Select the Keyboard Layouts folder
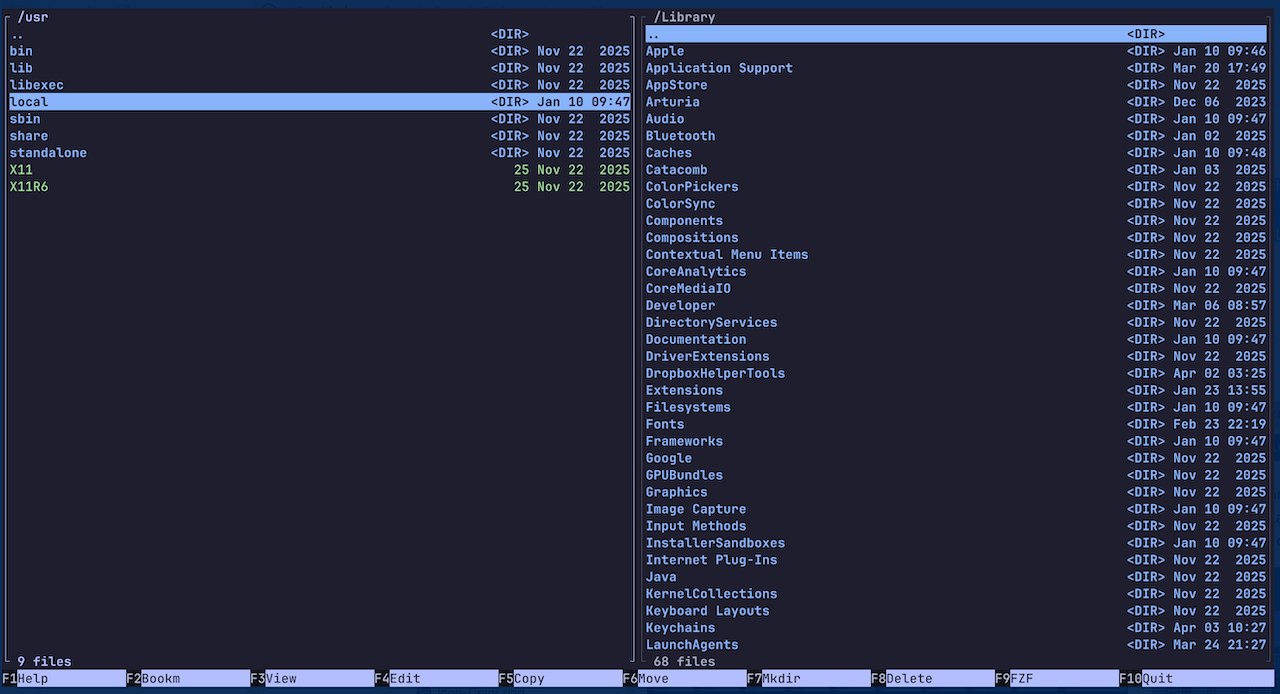Image resolution: width=1280 pixels, height=694 pixels. [x=956, y=612]
